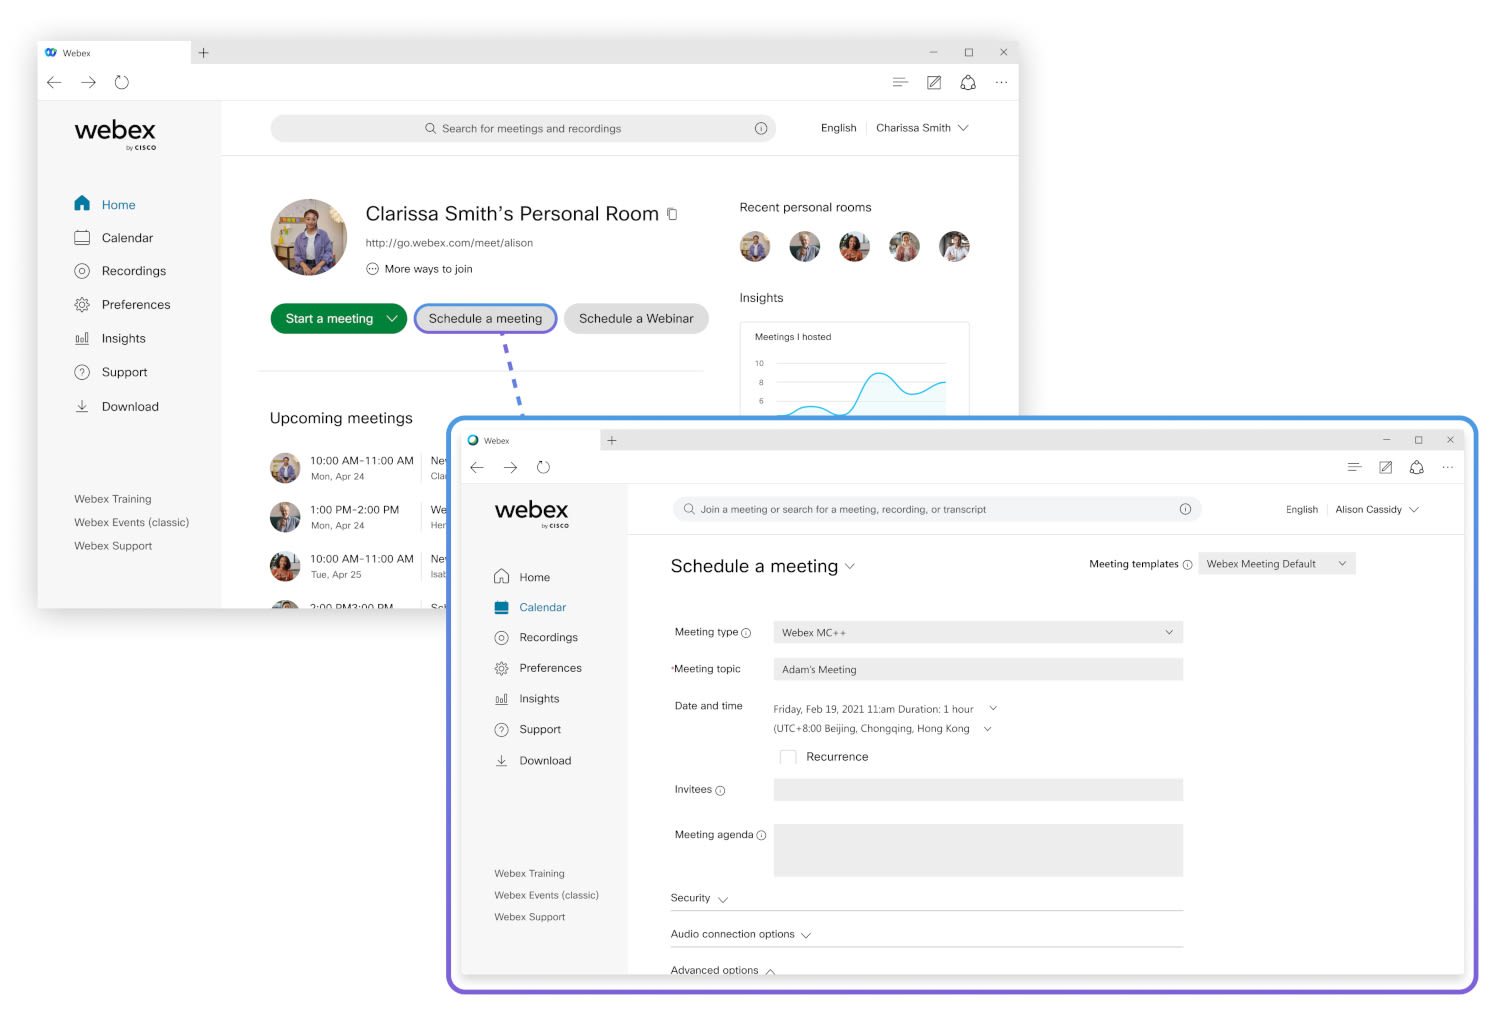Click edit note icon in front window toolbar

[1385, 468]
